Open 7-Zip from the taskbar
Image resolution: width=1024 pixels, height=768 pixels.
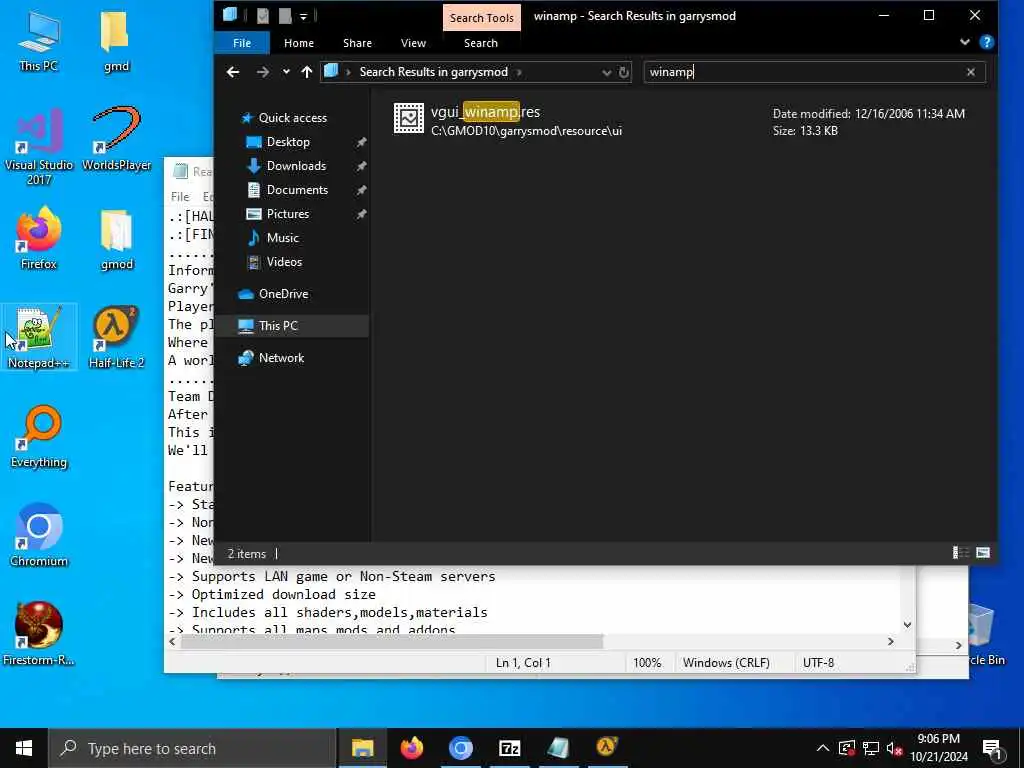(509, 748)
